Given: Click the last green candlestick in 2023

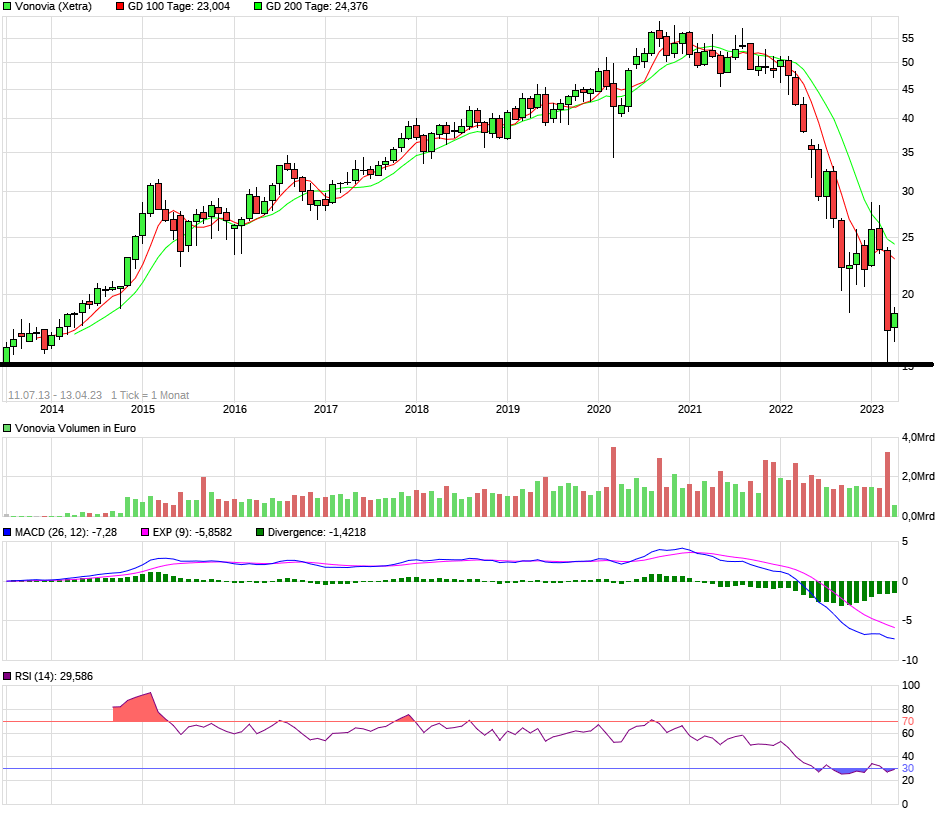Looking at the screenshot, I should click(x=894, y=320).
